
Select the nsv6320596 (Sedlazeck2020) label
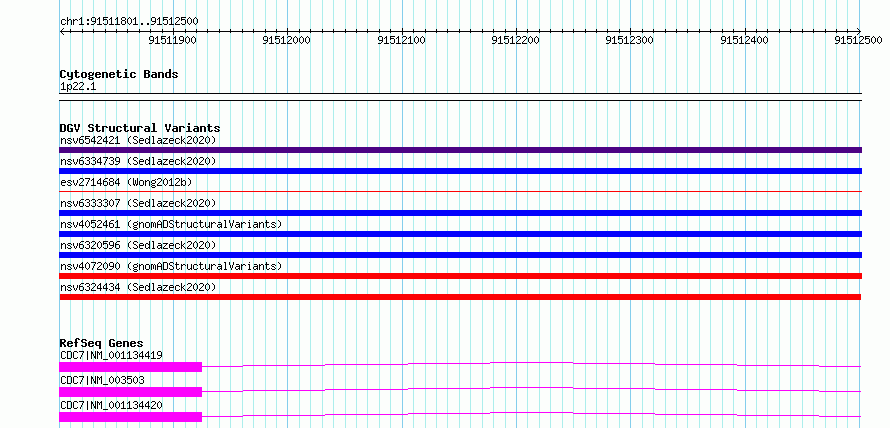138,245
